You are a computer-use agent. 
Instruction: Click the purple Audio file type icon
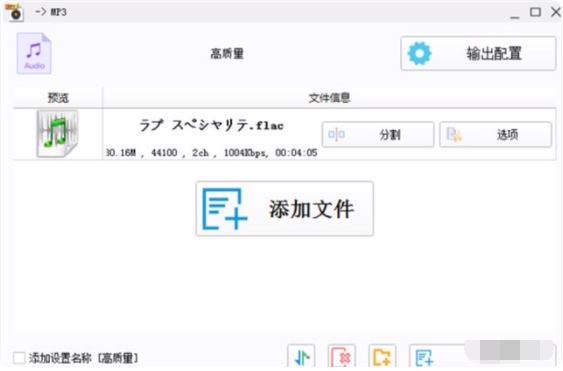pyautogui.click(x=34, y=53)
